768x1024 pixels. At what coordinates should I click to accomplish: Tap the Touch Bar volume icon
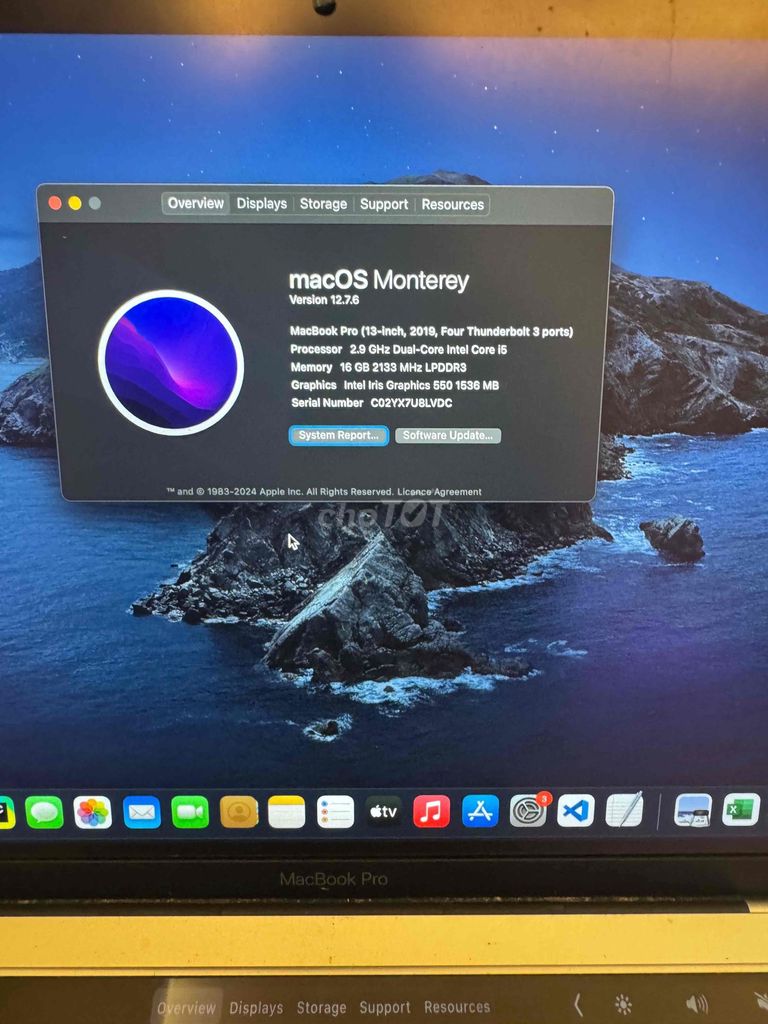point(696,1004)
